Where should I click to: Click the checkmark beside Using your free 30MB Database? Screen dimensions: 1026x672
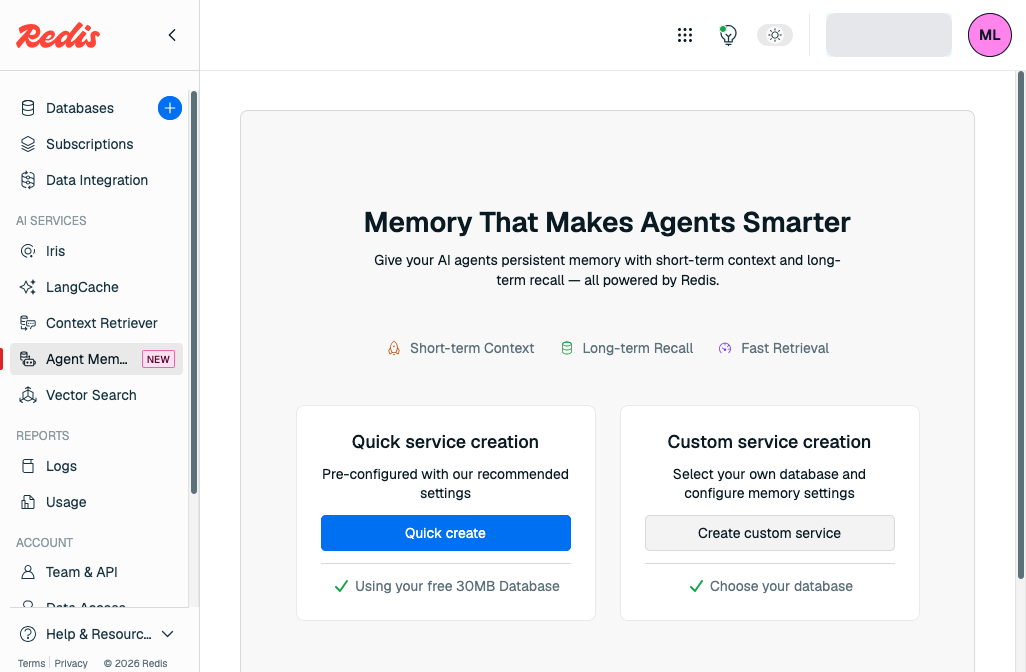[x=341, y=586]
